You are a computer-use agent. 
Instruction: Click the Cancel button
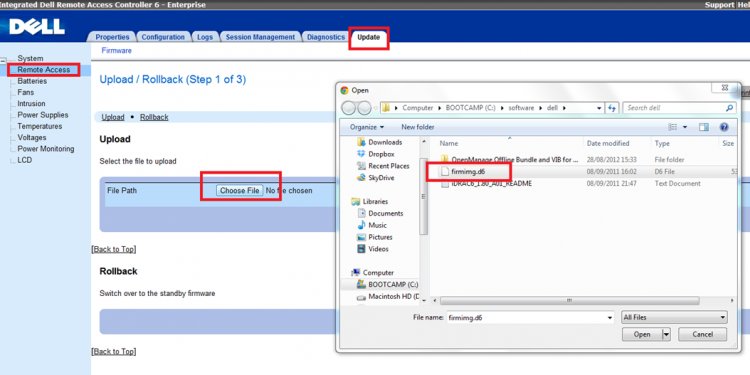[x=703, y=335]
